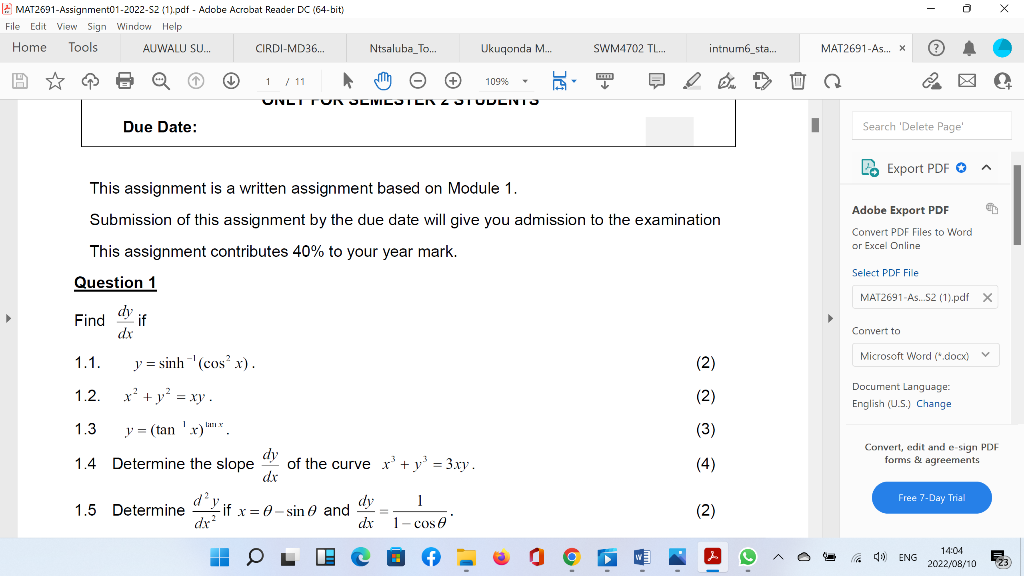Add a sticky note comment
The image size is (1024, 576).
[655, 81]
